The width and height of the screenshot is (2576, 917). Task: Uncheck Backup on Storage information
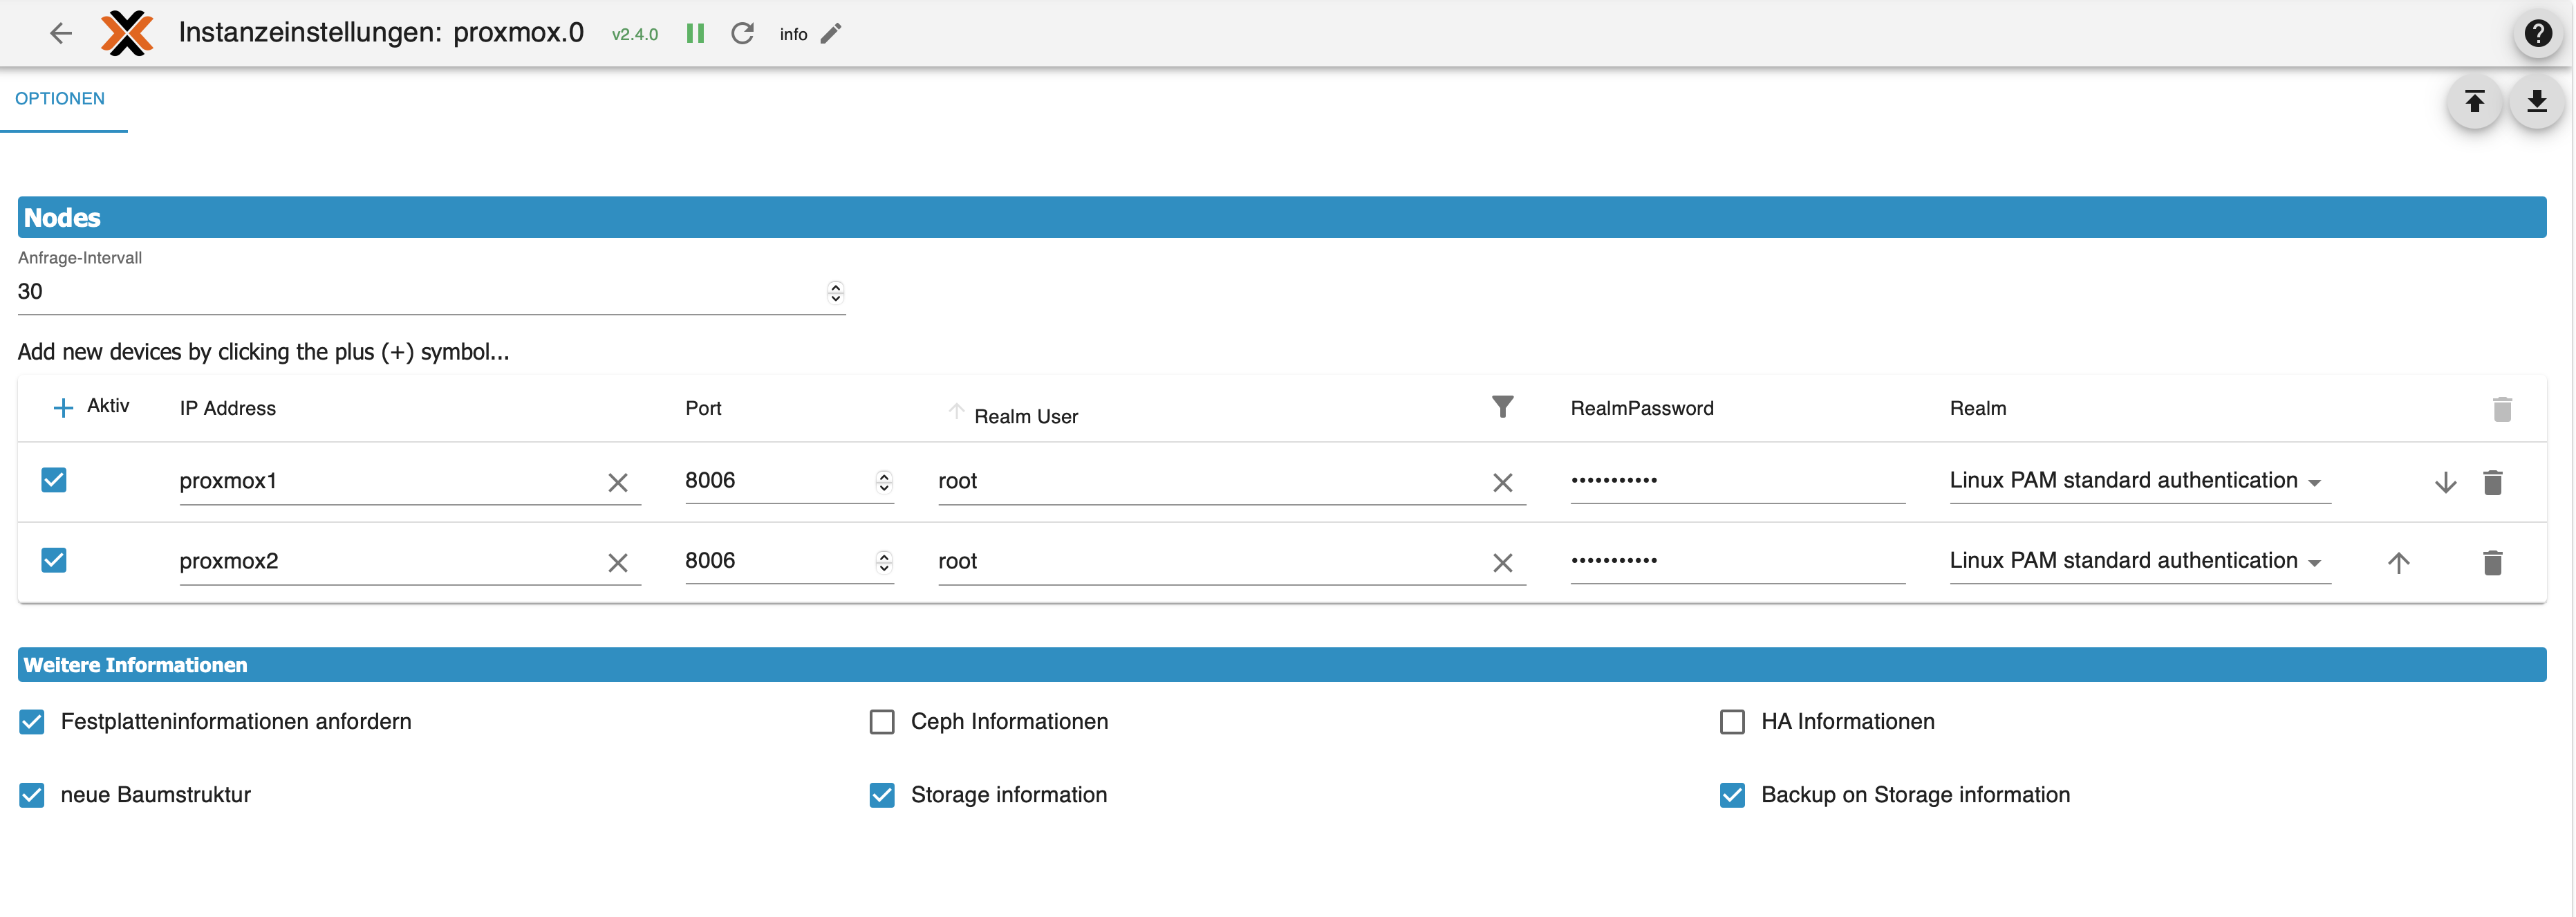(x=1732, y=795)
